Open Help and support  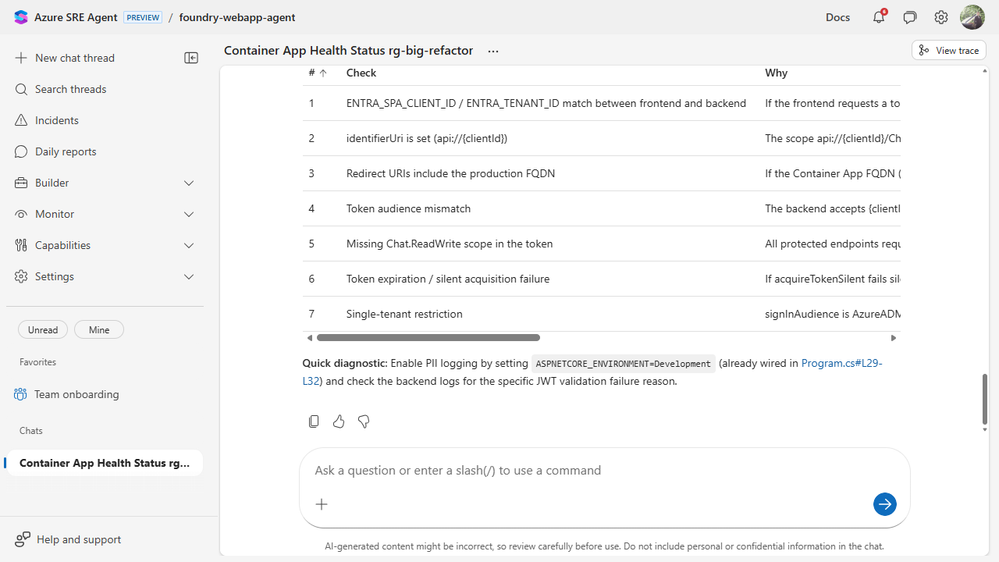click(x=79, y=540)
